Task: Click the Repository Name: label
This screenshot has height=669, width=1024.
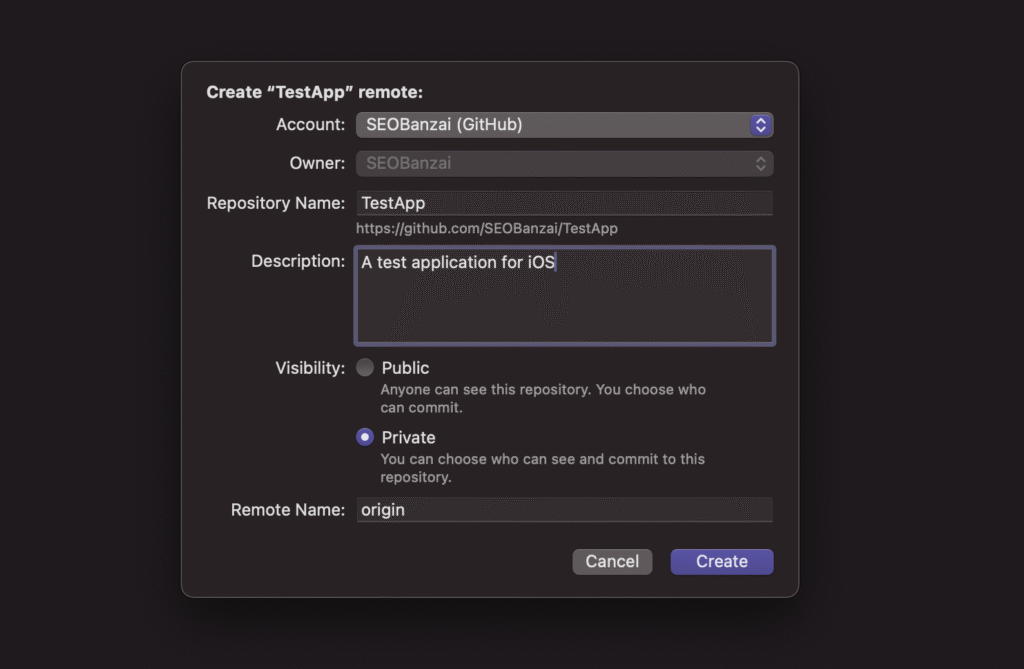Action: pyautogui.click(x=276, y=203)
